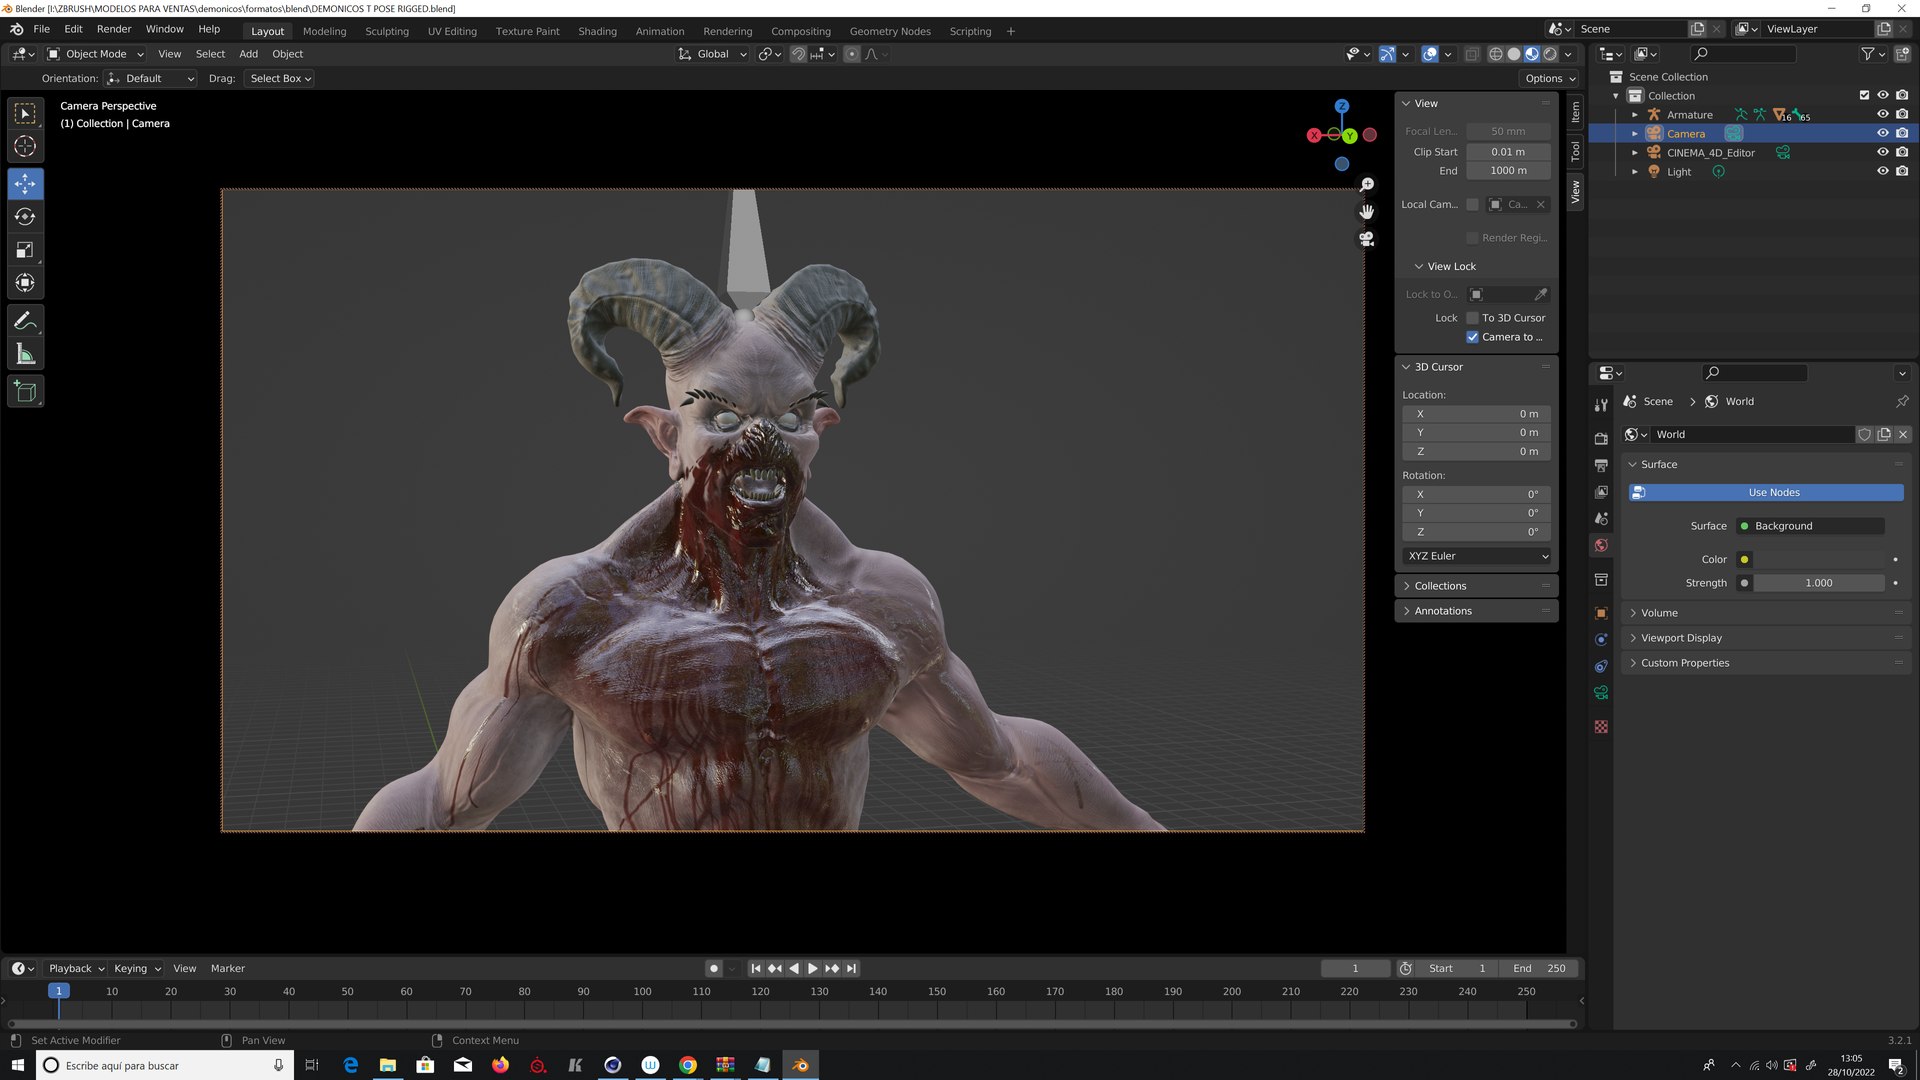
Task: Open the Render menu
Action: click(x=114, y=29)
